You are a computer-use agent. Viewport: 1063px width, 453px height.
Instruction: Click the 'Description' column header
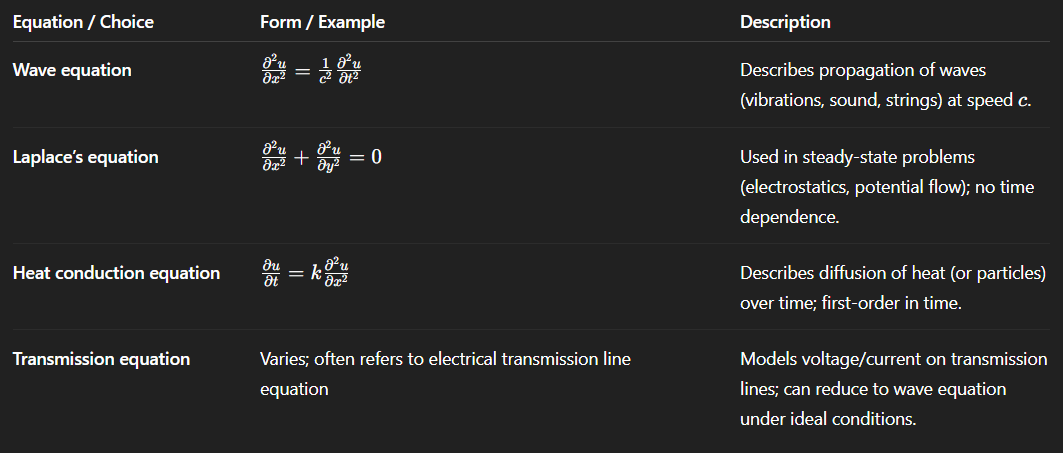tap(785, 22)
